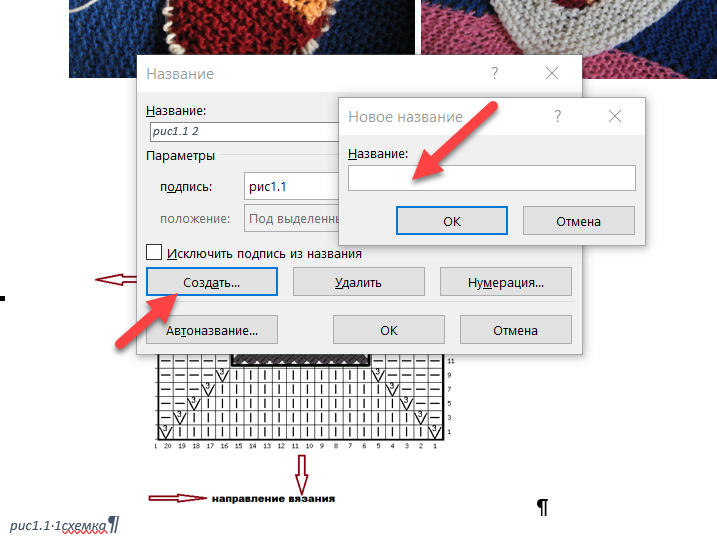The image size is (717, 550).
Task: Click the caption text field containing рис1.1 2
Action: [x=240, y=131]
